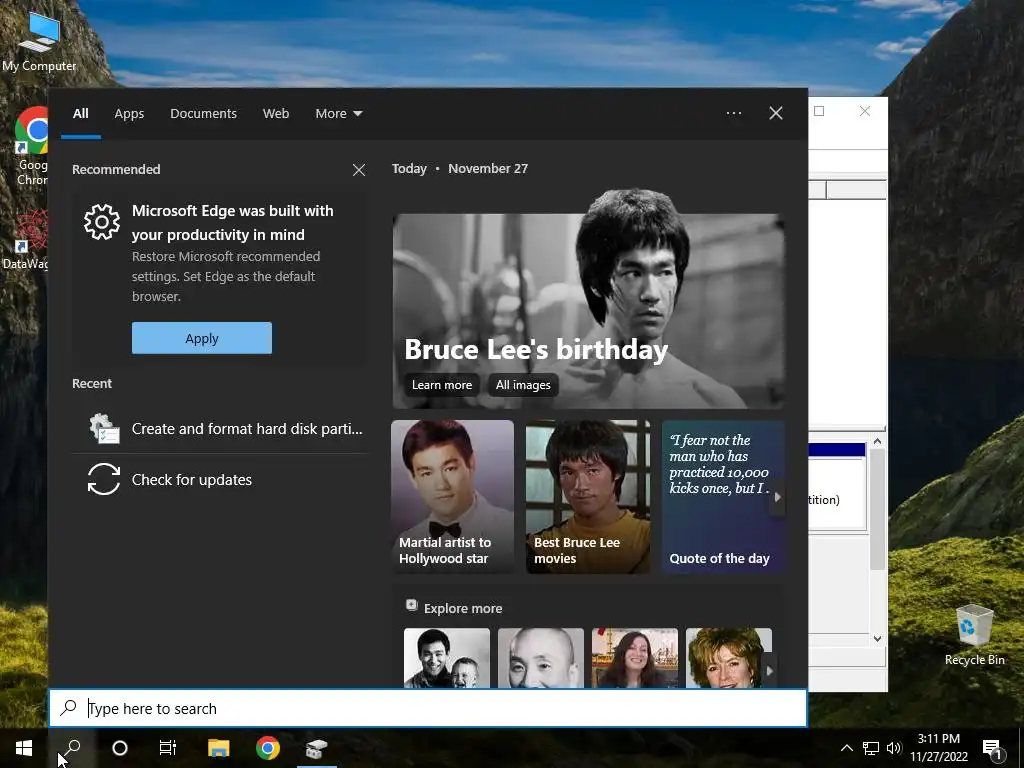Click the taskbar search magnifier icon

72,748
